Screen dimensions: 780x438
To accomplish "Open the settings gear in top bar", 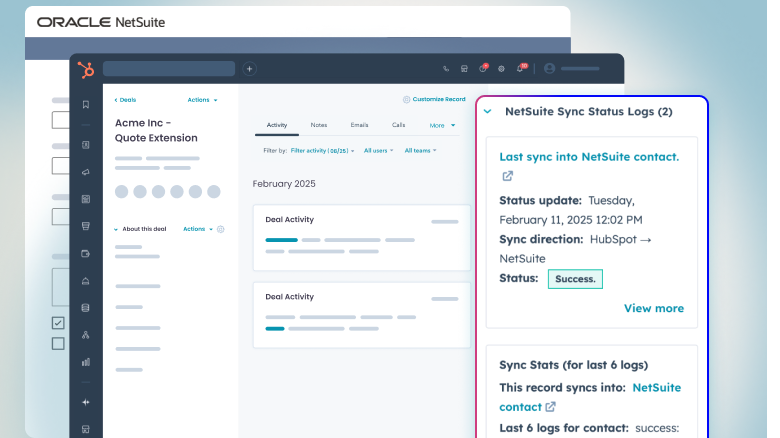I will click(x=501, y=69).
